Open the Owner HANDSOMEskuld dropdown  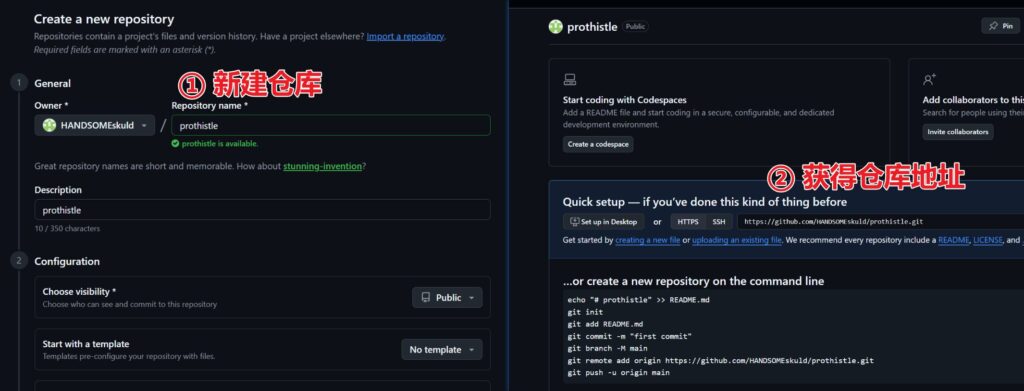[95, 125]
